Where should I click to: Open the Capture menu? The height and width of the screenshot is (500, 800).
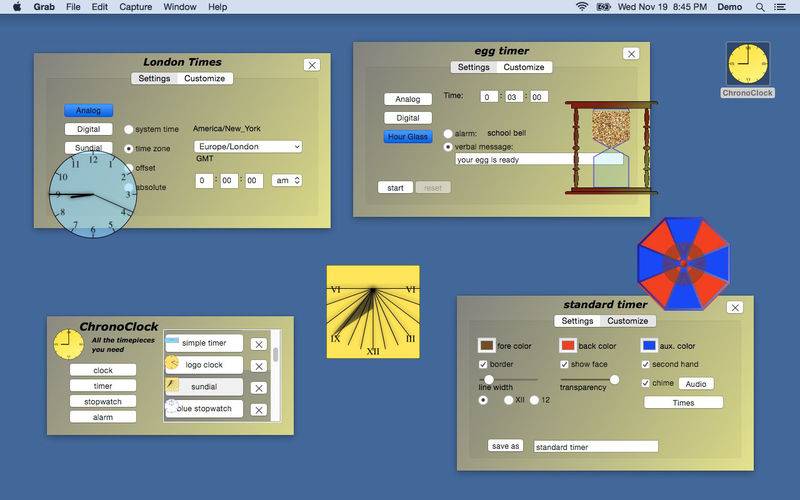(x=136, y=7)
